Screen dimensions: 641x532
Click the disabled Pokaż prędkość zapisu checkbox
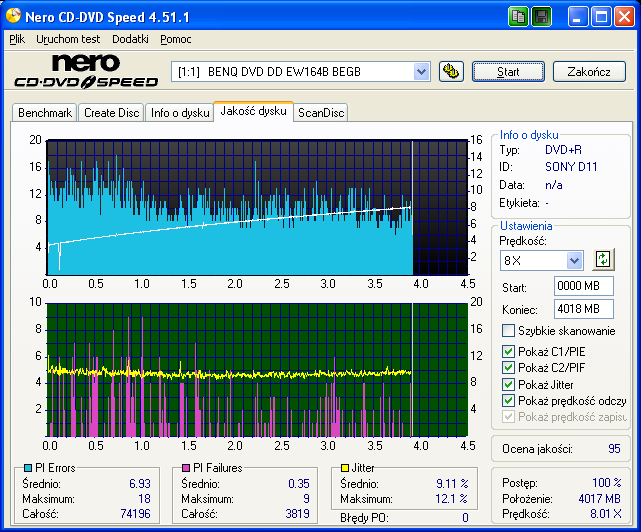click(x=508, y=417)
